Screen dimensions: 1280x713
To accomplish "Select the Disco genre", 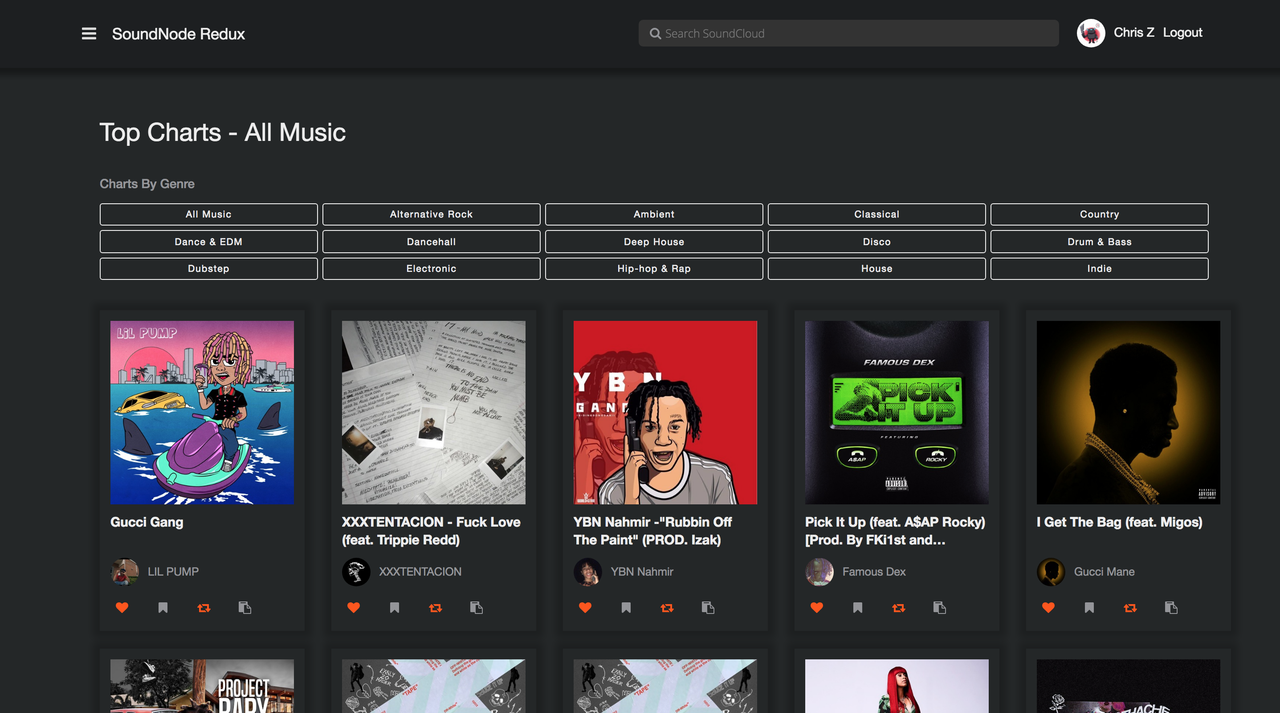I will (x=877, y=242).
